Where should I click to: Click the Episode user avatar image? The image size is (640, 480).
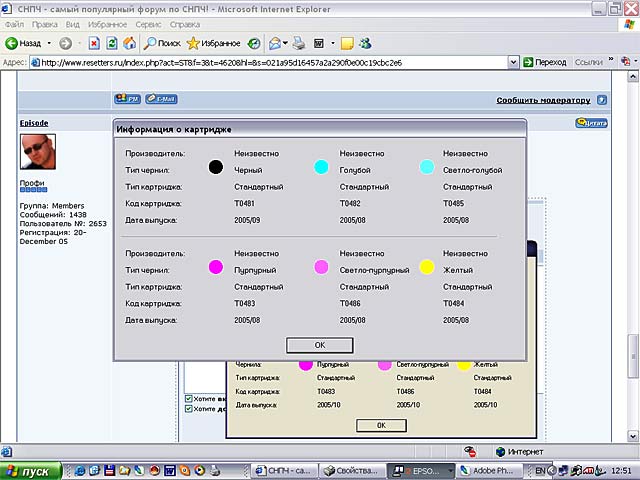(38, 151)
